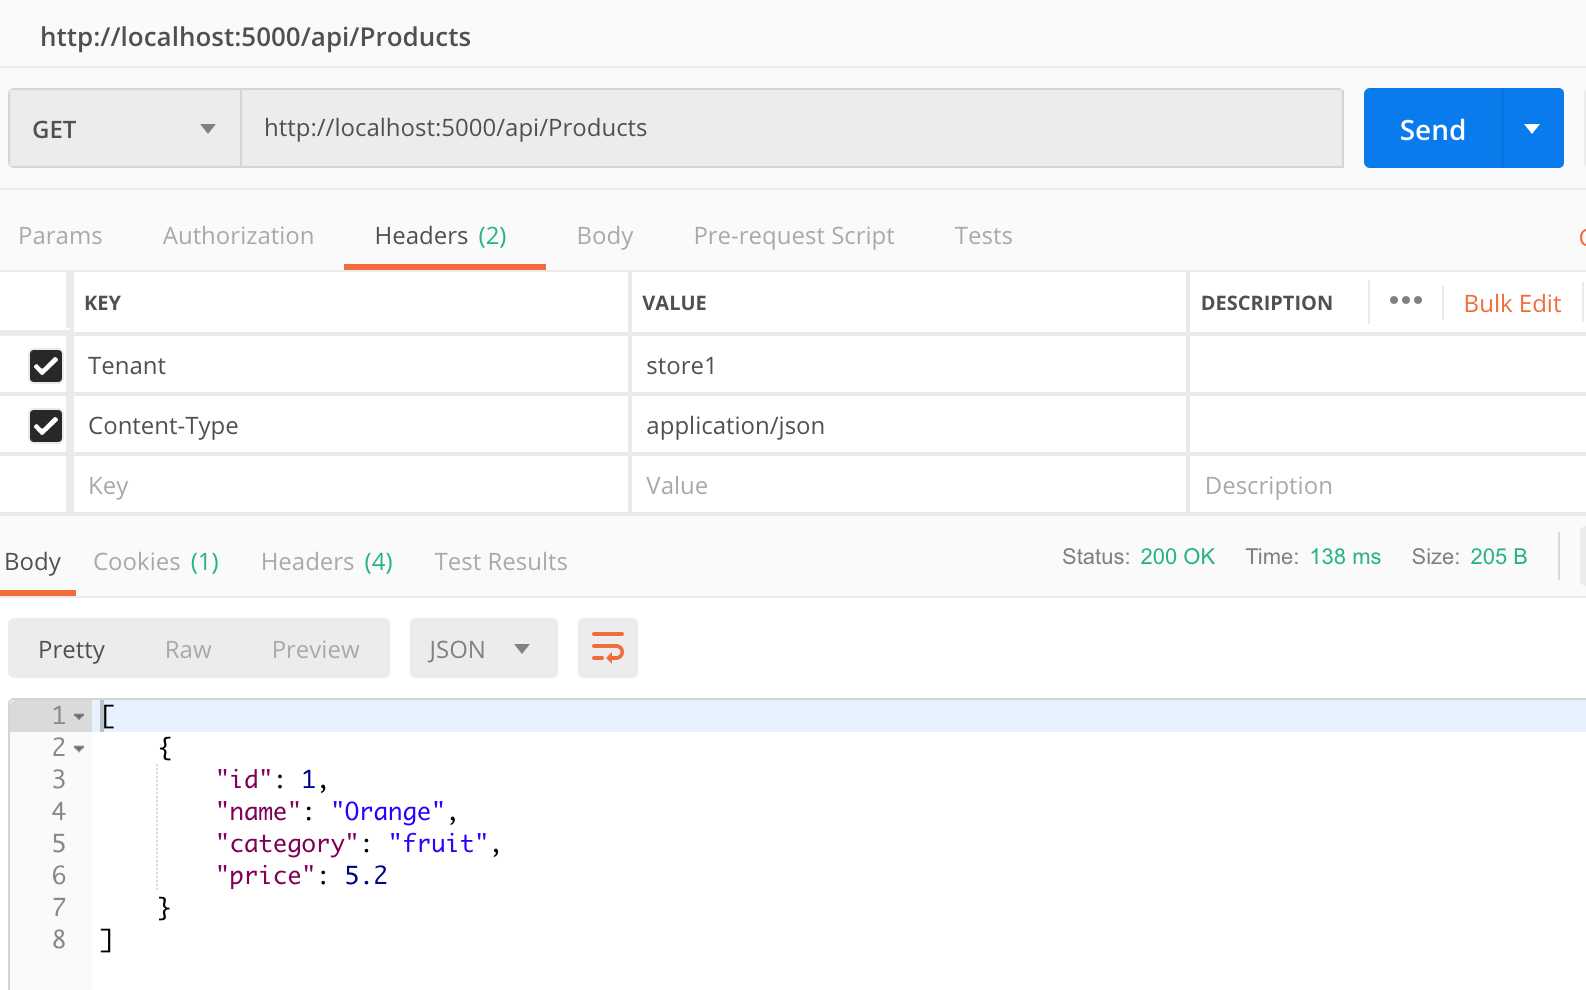1586x990 pixels.
Task: Click the empty Value placeholder field
Action: coord(908,486)
